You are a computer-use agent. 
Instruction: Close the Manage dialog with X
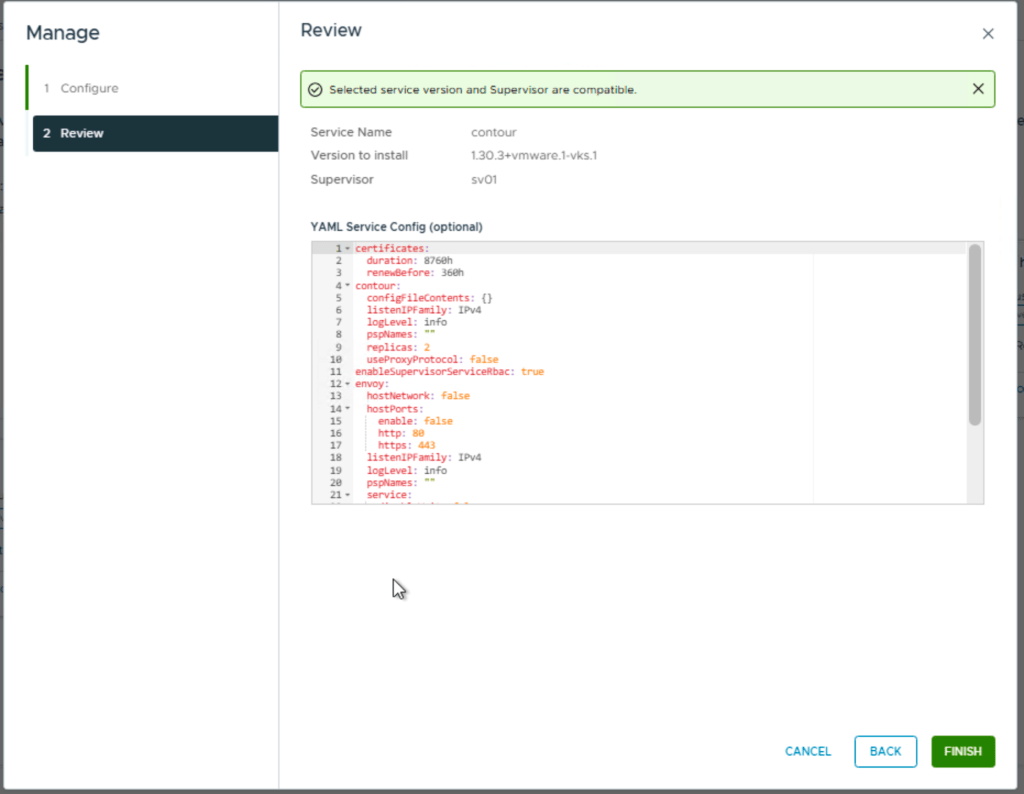988,34
